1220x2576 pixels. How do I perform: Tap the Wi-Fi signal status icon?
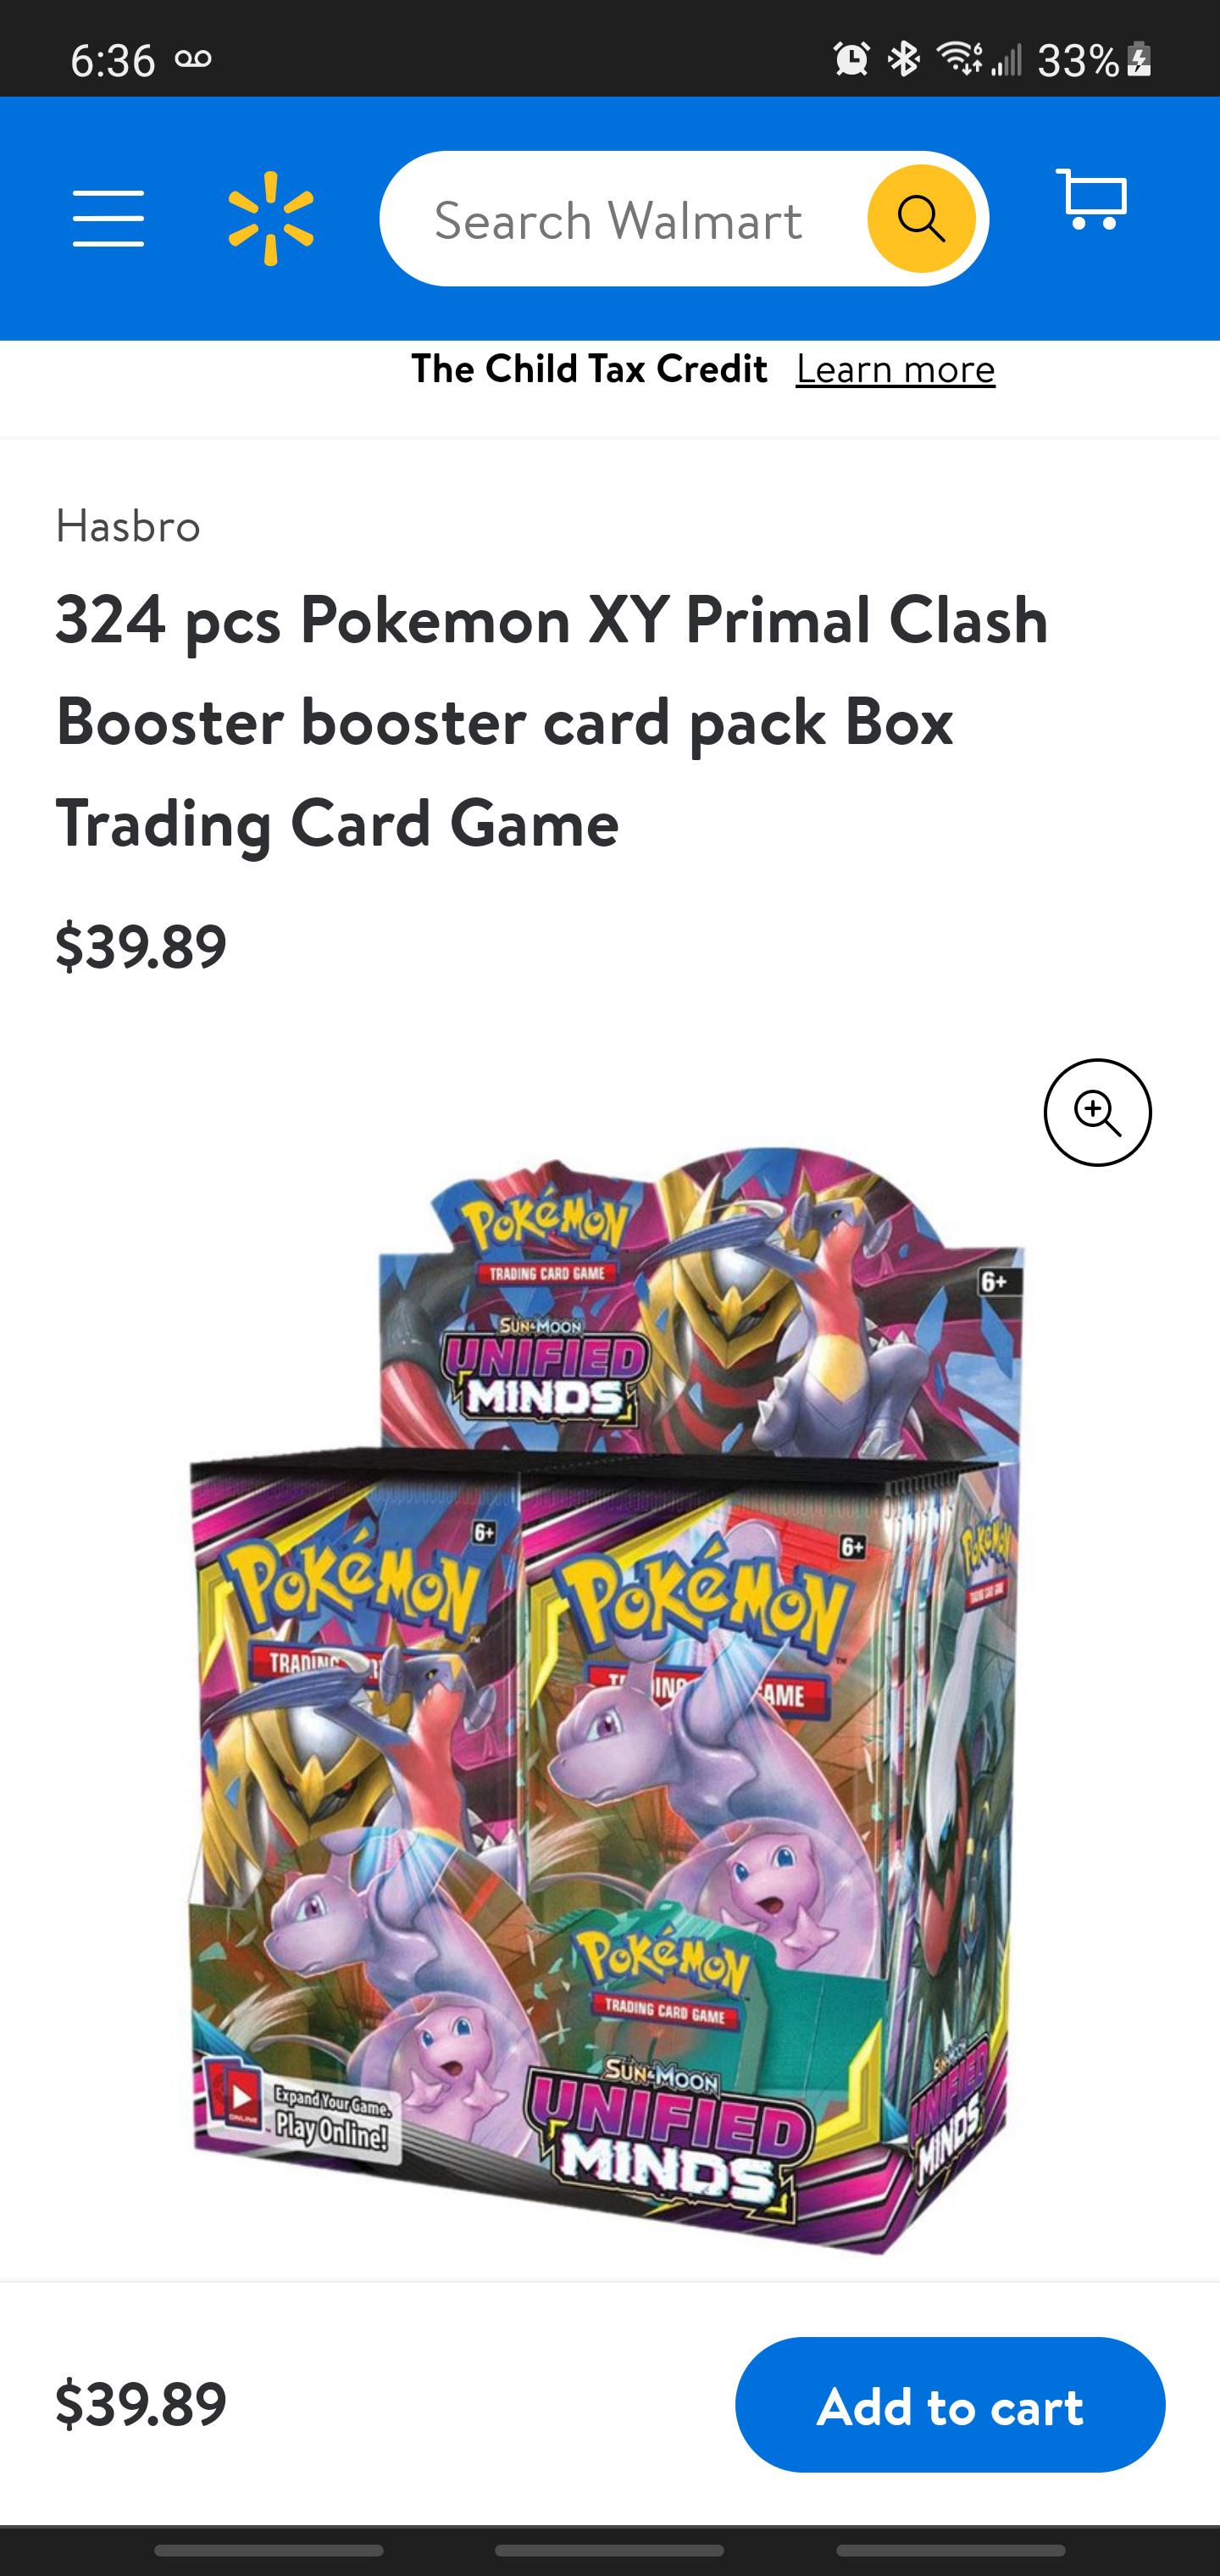click(x=958, y=60)
